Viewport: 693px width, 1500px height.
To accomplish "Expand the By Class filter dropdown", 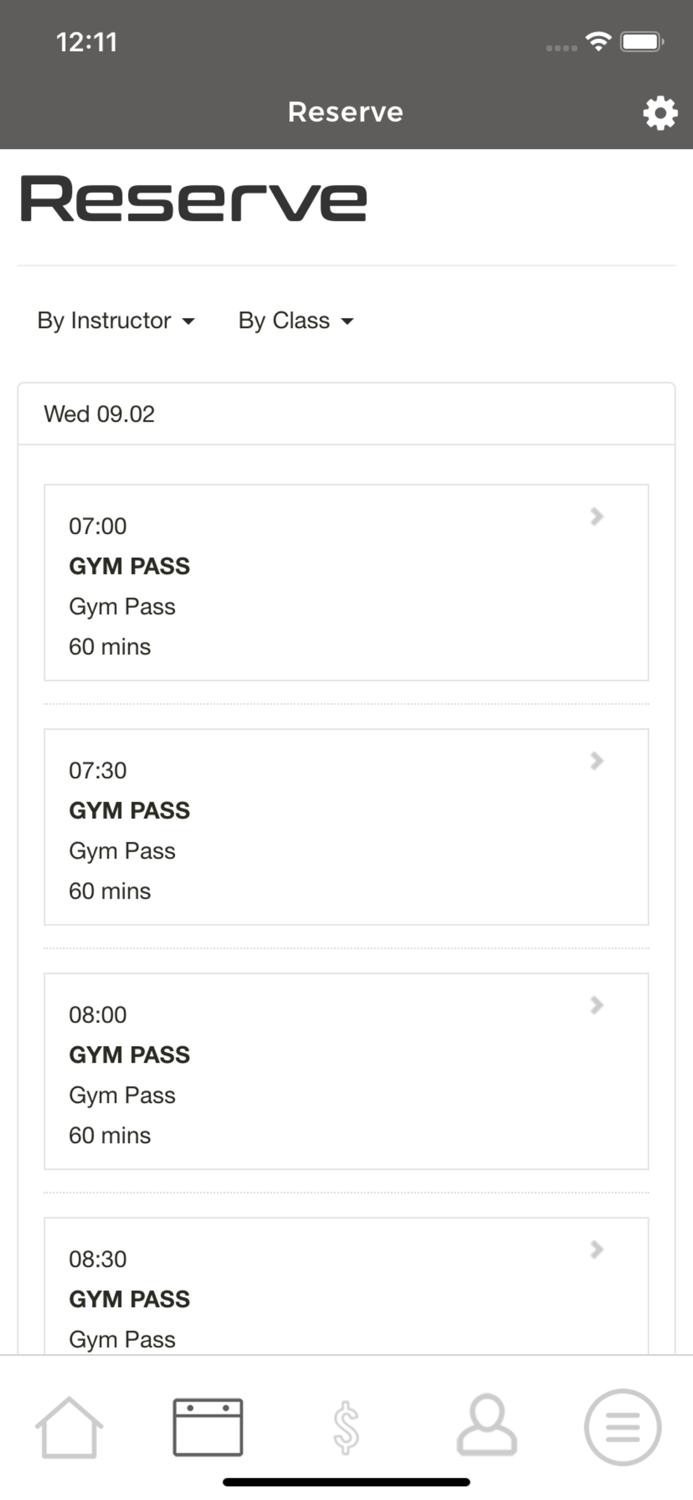I will click(x=296, y=321).
